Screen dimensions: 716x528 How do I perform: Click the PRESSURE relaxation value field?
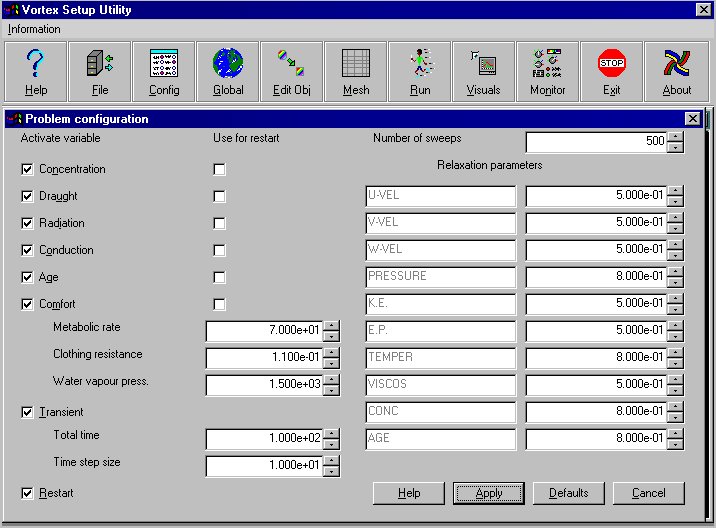click(596, 277)
